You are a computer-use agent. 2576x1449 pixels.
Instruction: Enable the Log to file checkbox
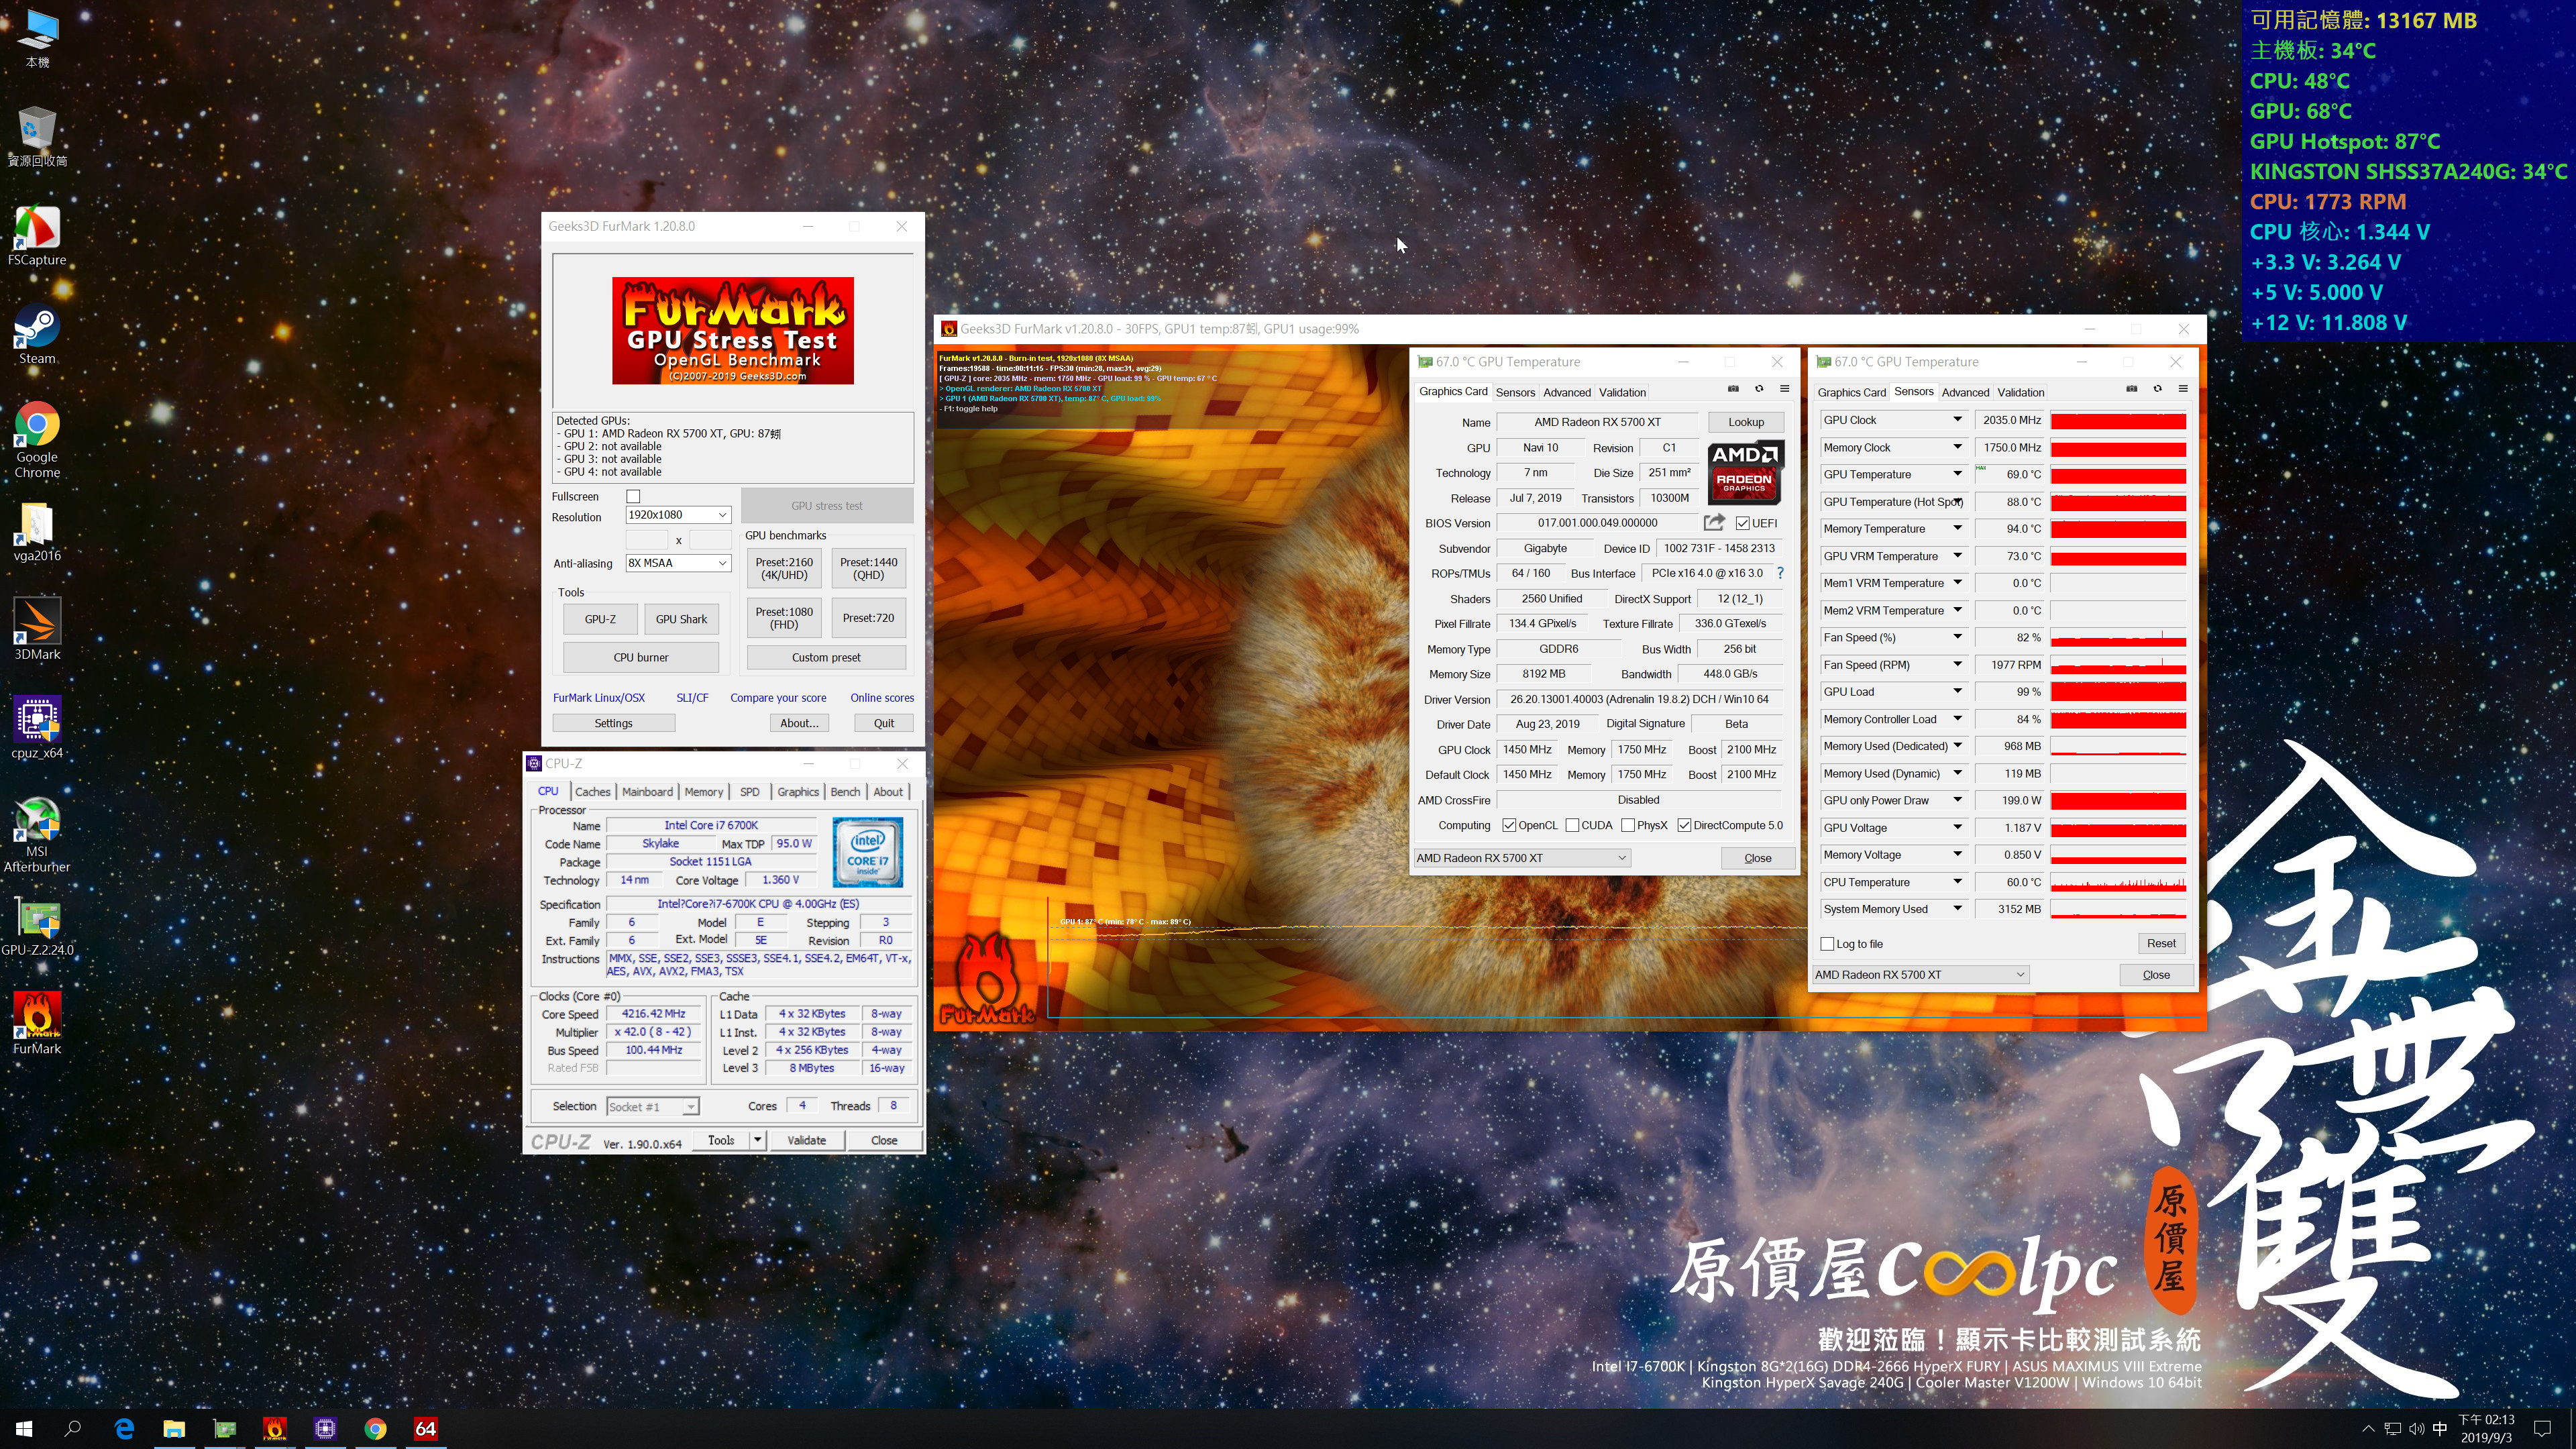pos(1827,943)
